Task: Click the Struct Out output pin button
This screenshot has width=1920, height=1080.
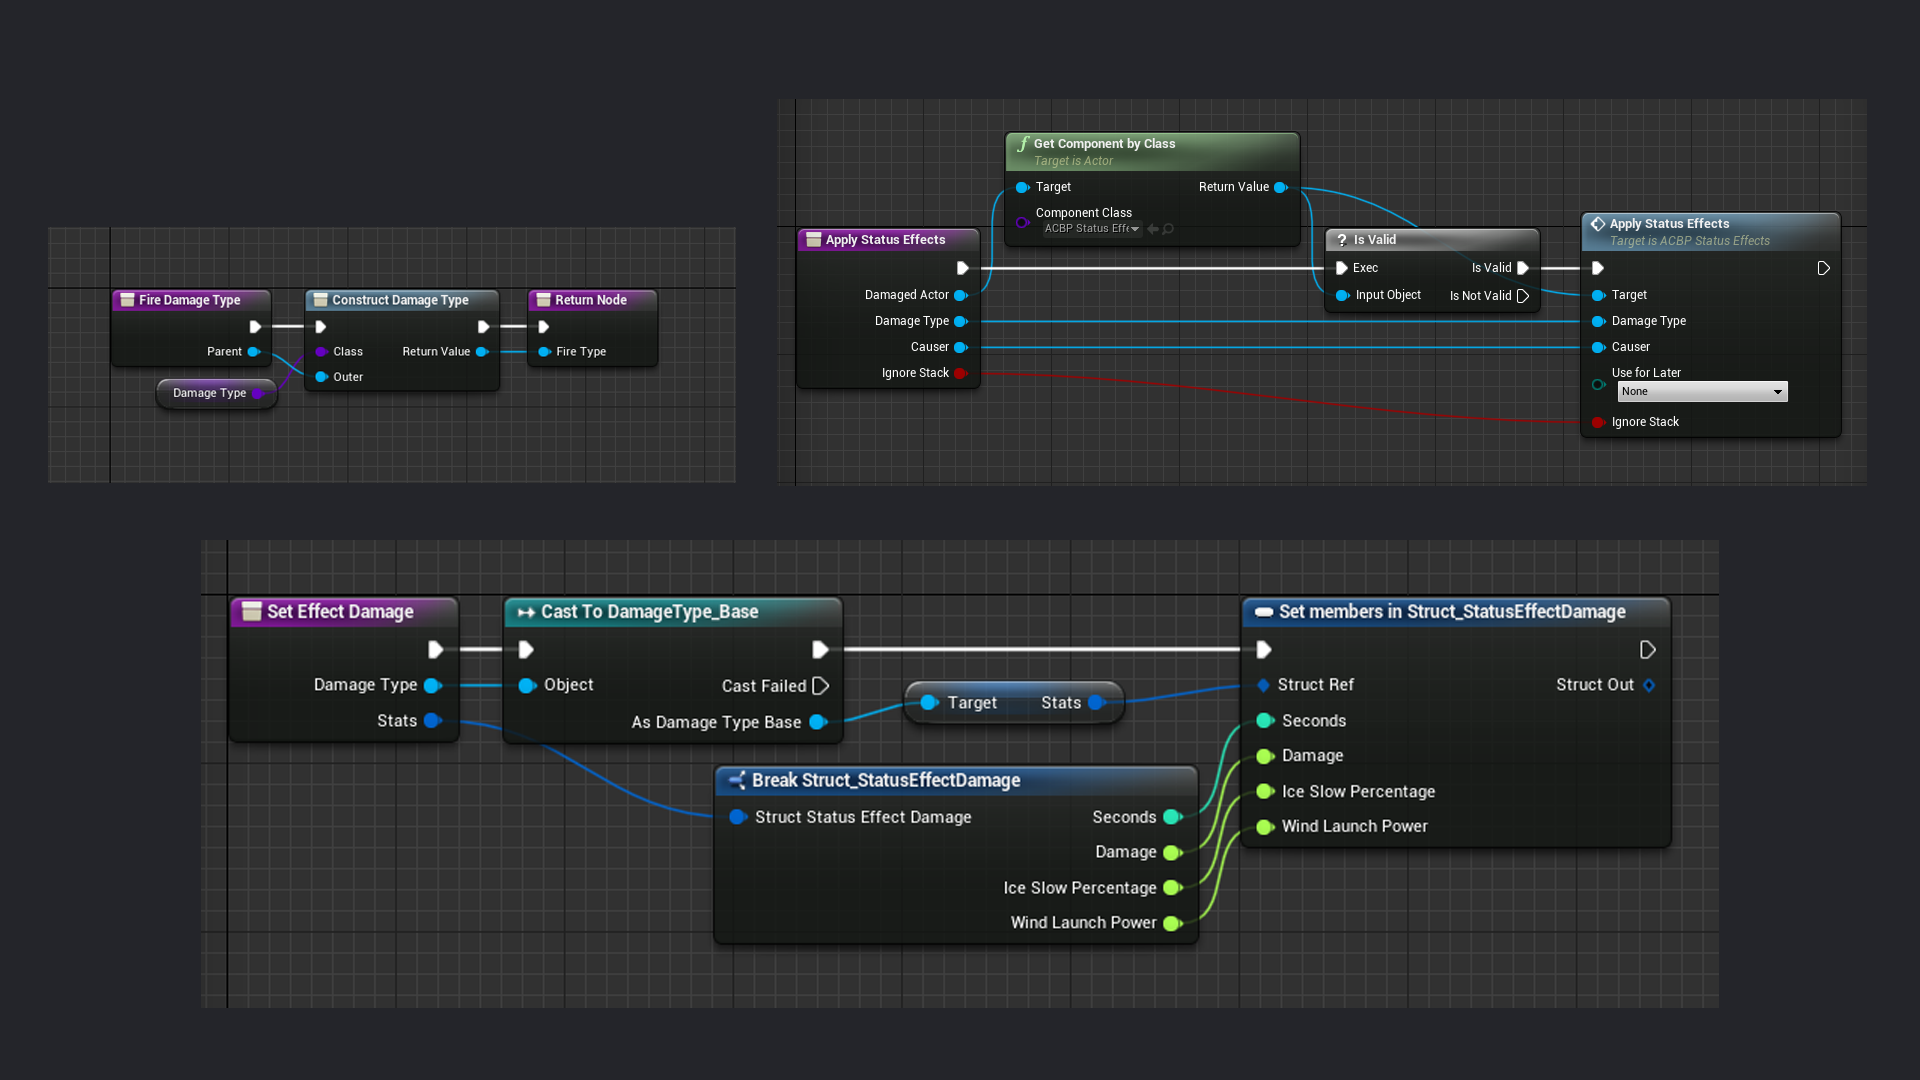Action: [1648, 684]
